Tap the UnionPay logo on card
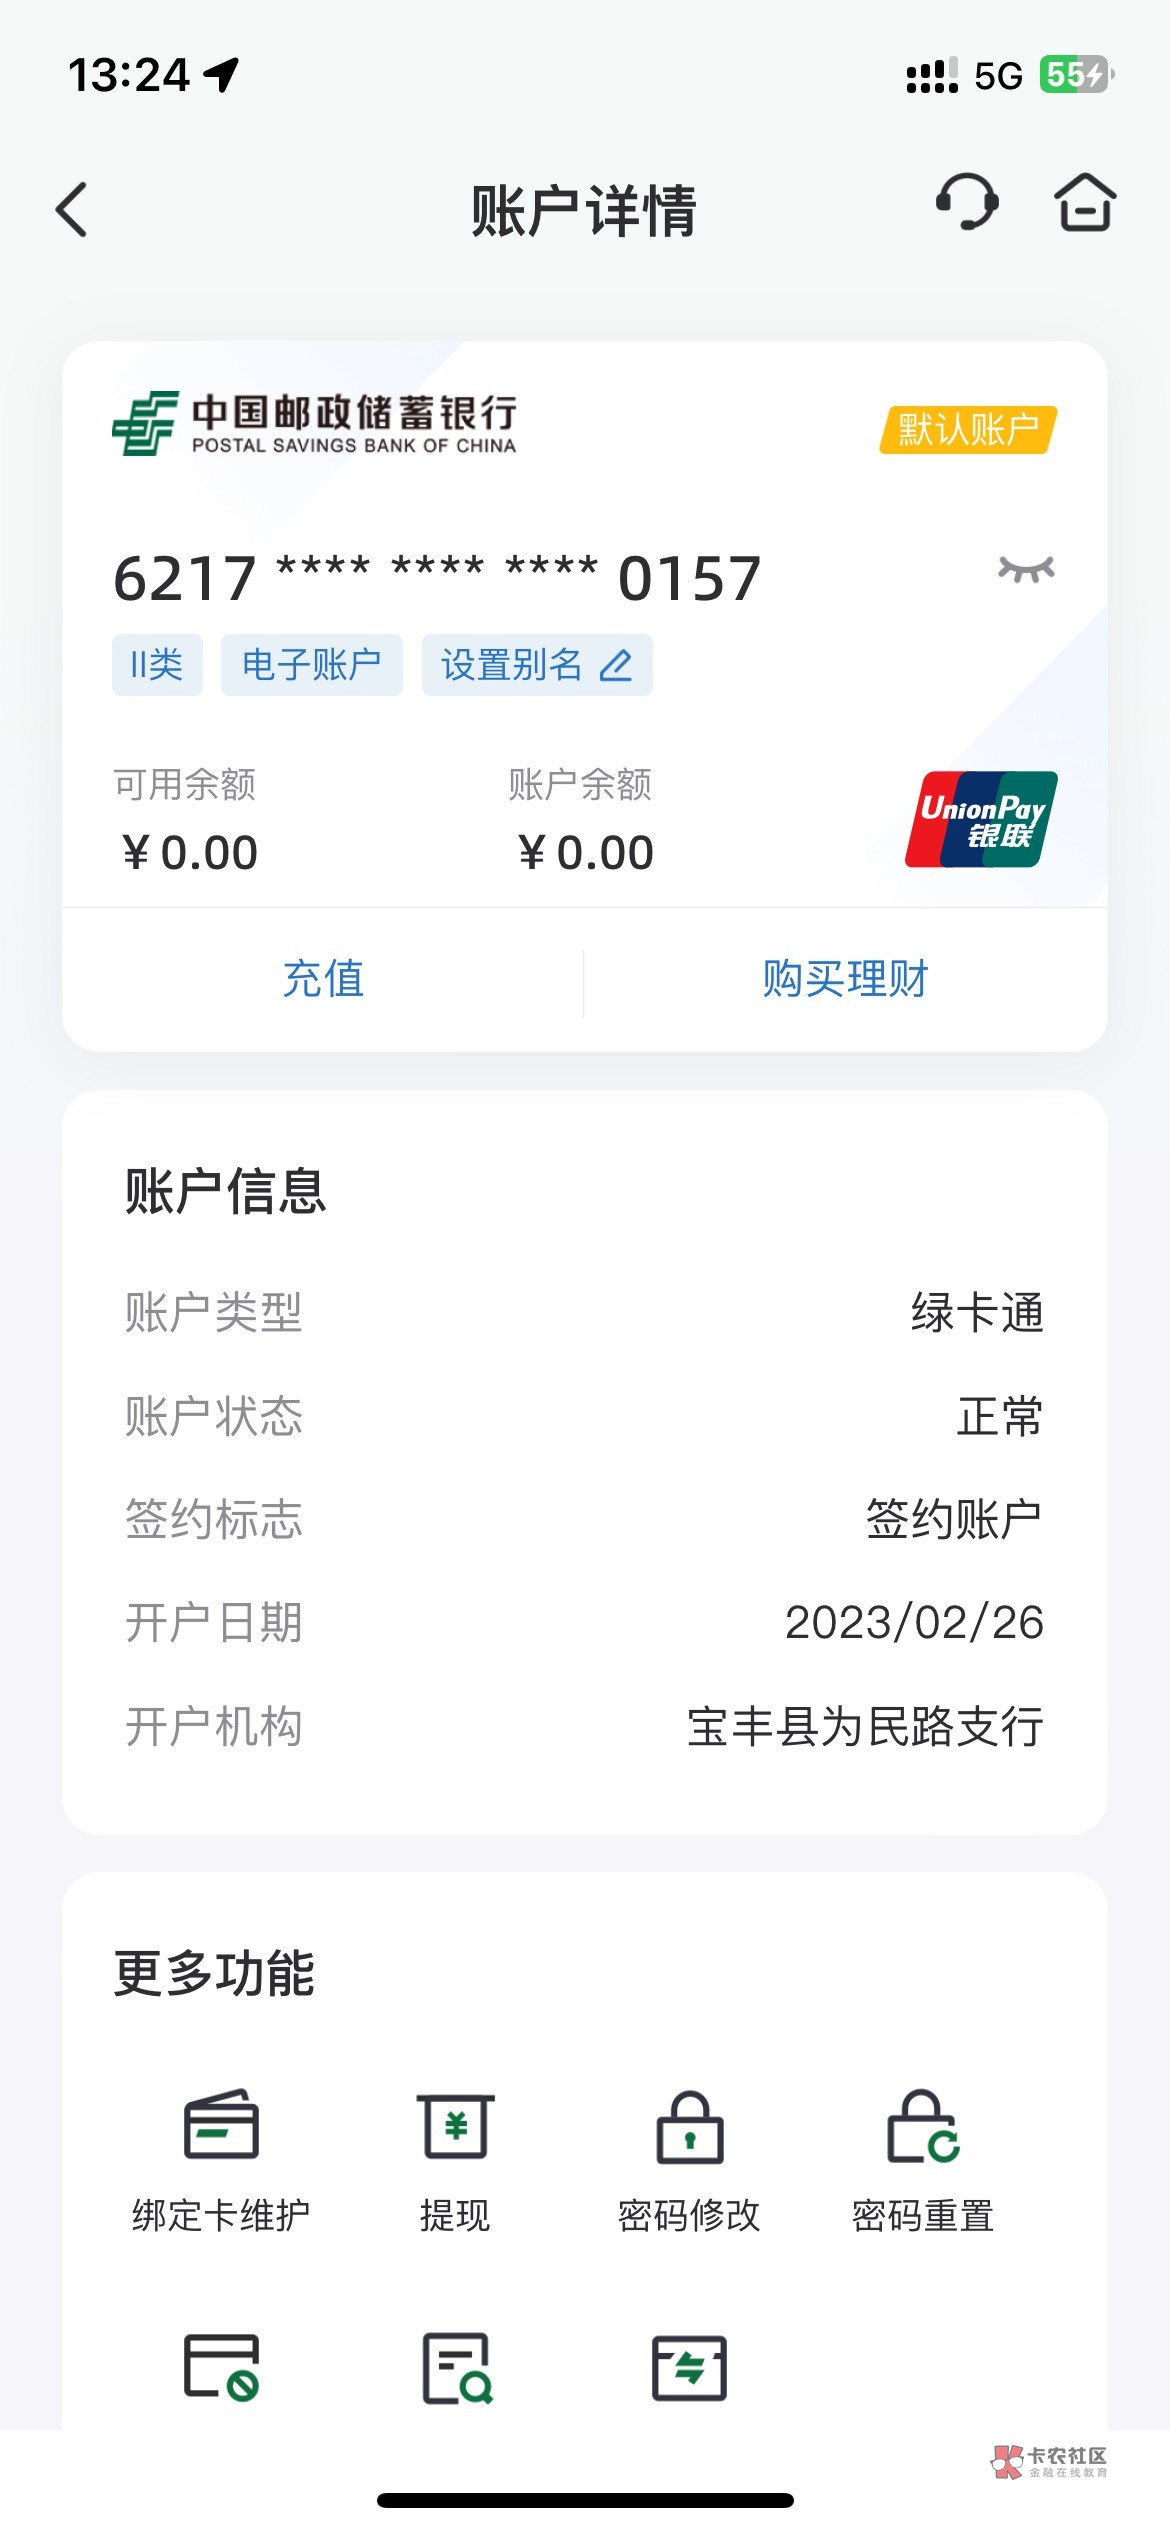 tap(981, 819)
